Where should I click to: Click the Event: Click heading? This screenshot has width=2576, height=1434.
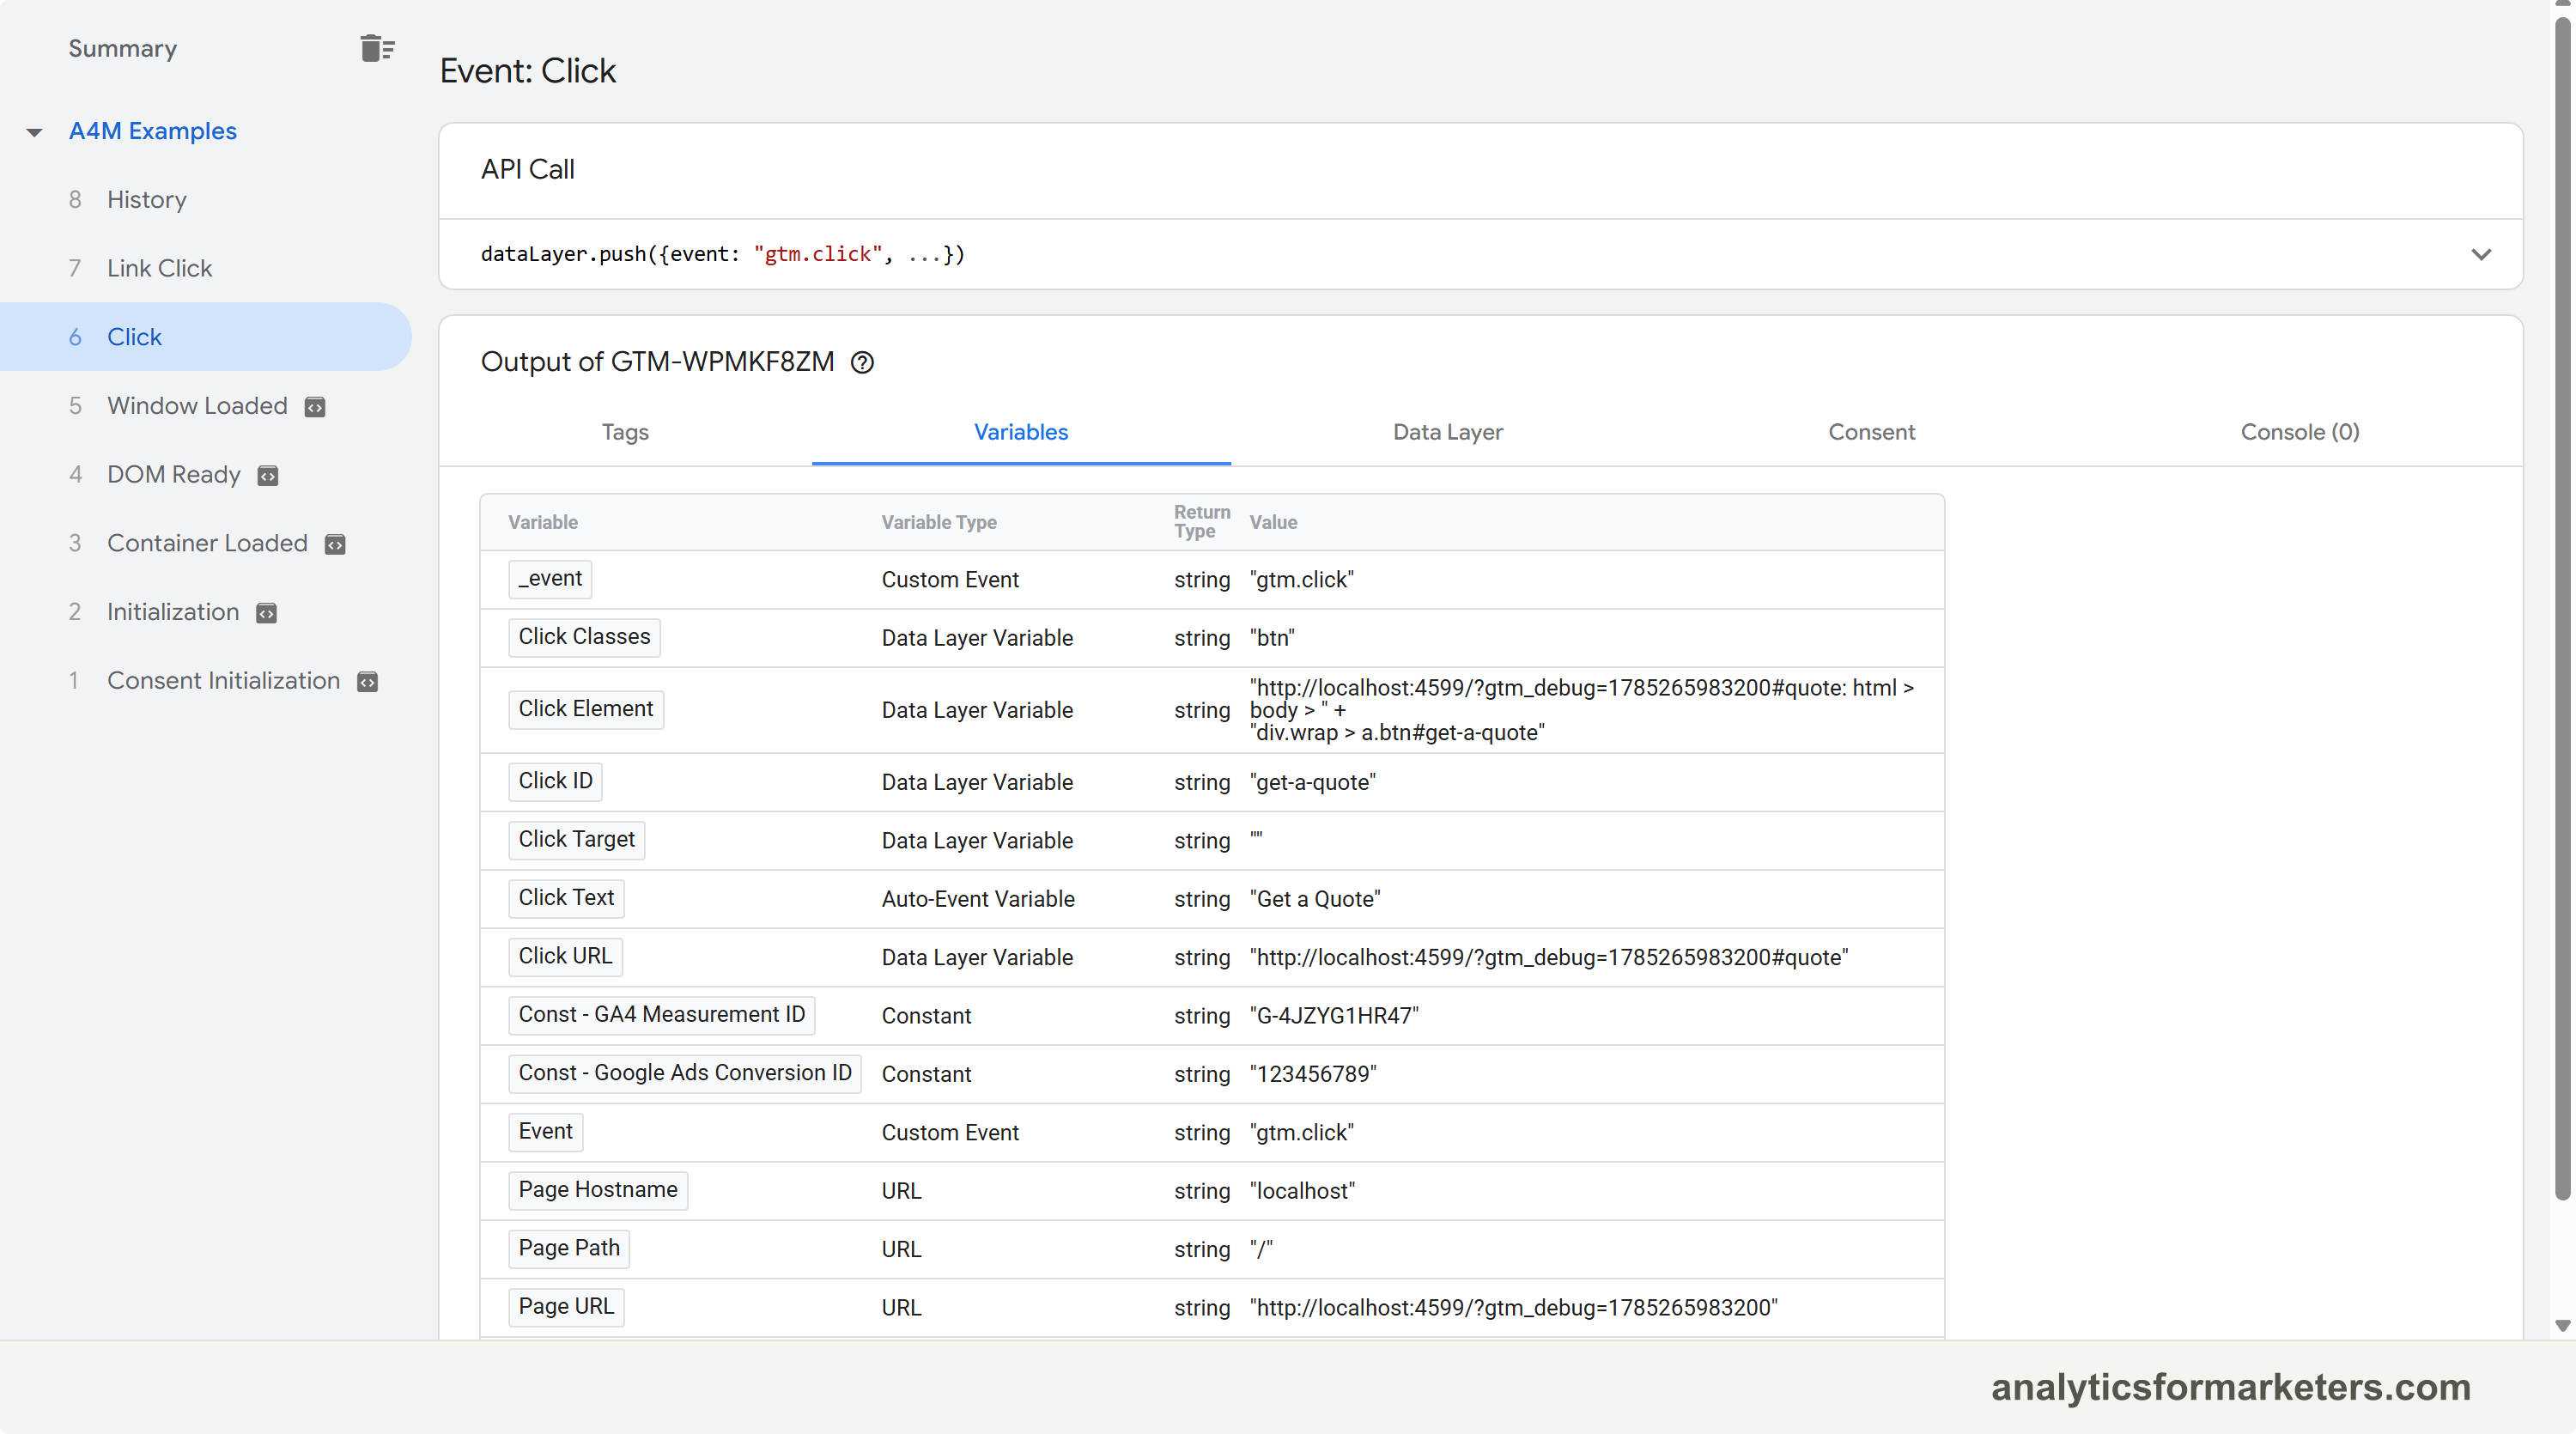tap(528, 71)
